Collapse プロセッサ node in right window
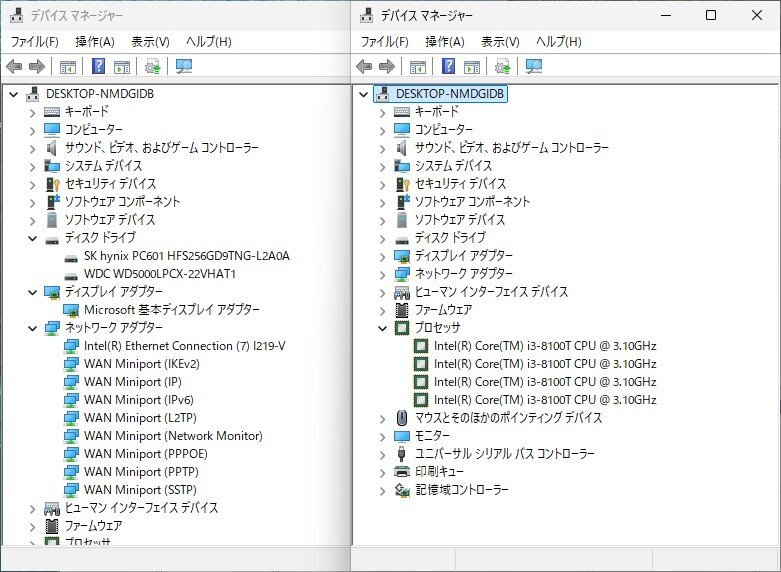The image size is (781, 572). [383, 328]
